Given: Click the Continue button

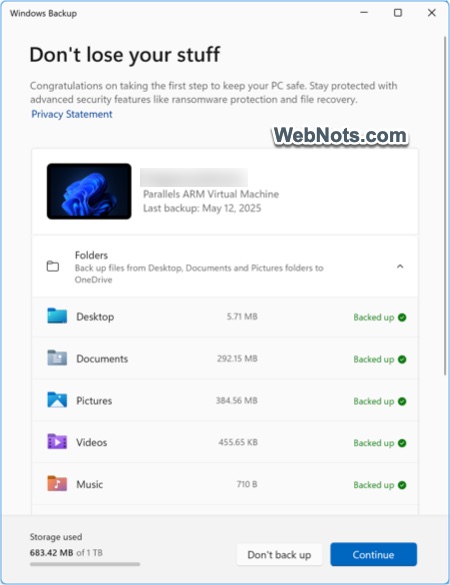Looking at the screenshot, I should click(x=374, y=554).
